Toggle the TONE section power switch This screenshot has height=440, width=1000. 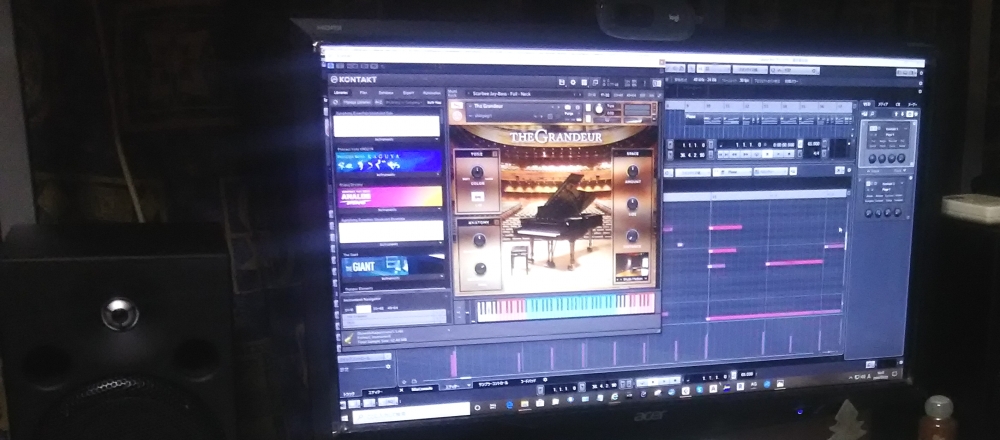(x=496, y=154)
